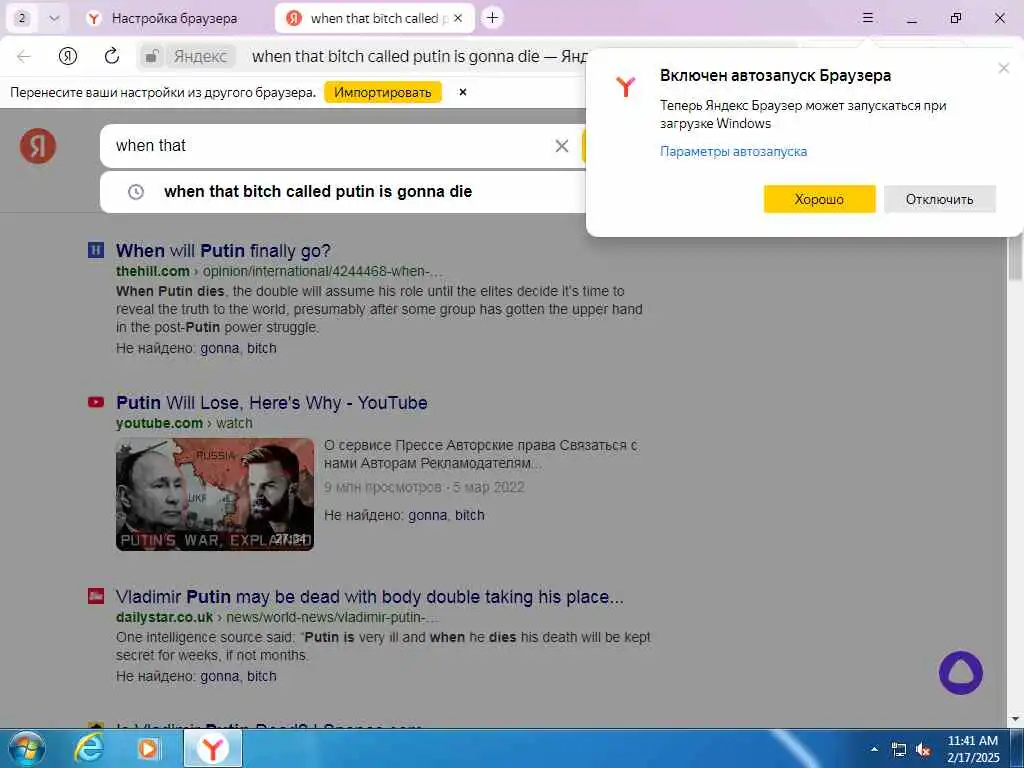
Task: Open the tab counter box showing 2
Action: 22,18
